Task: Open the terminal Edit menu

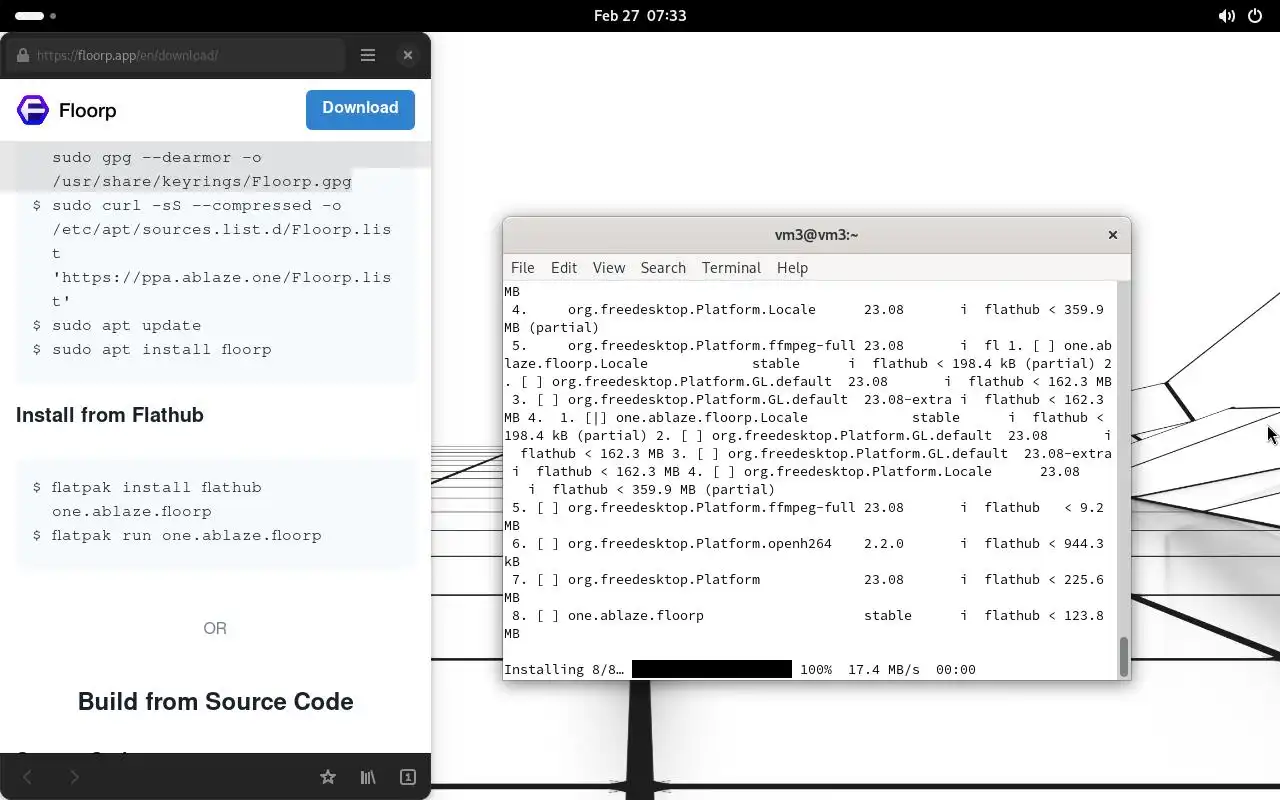Action: point(564,268)
